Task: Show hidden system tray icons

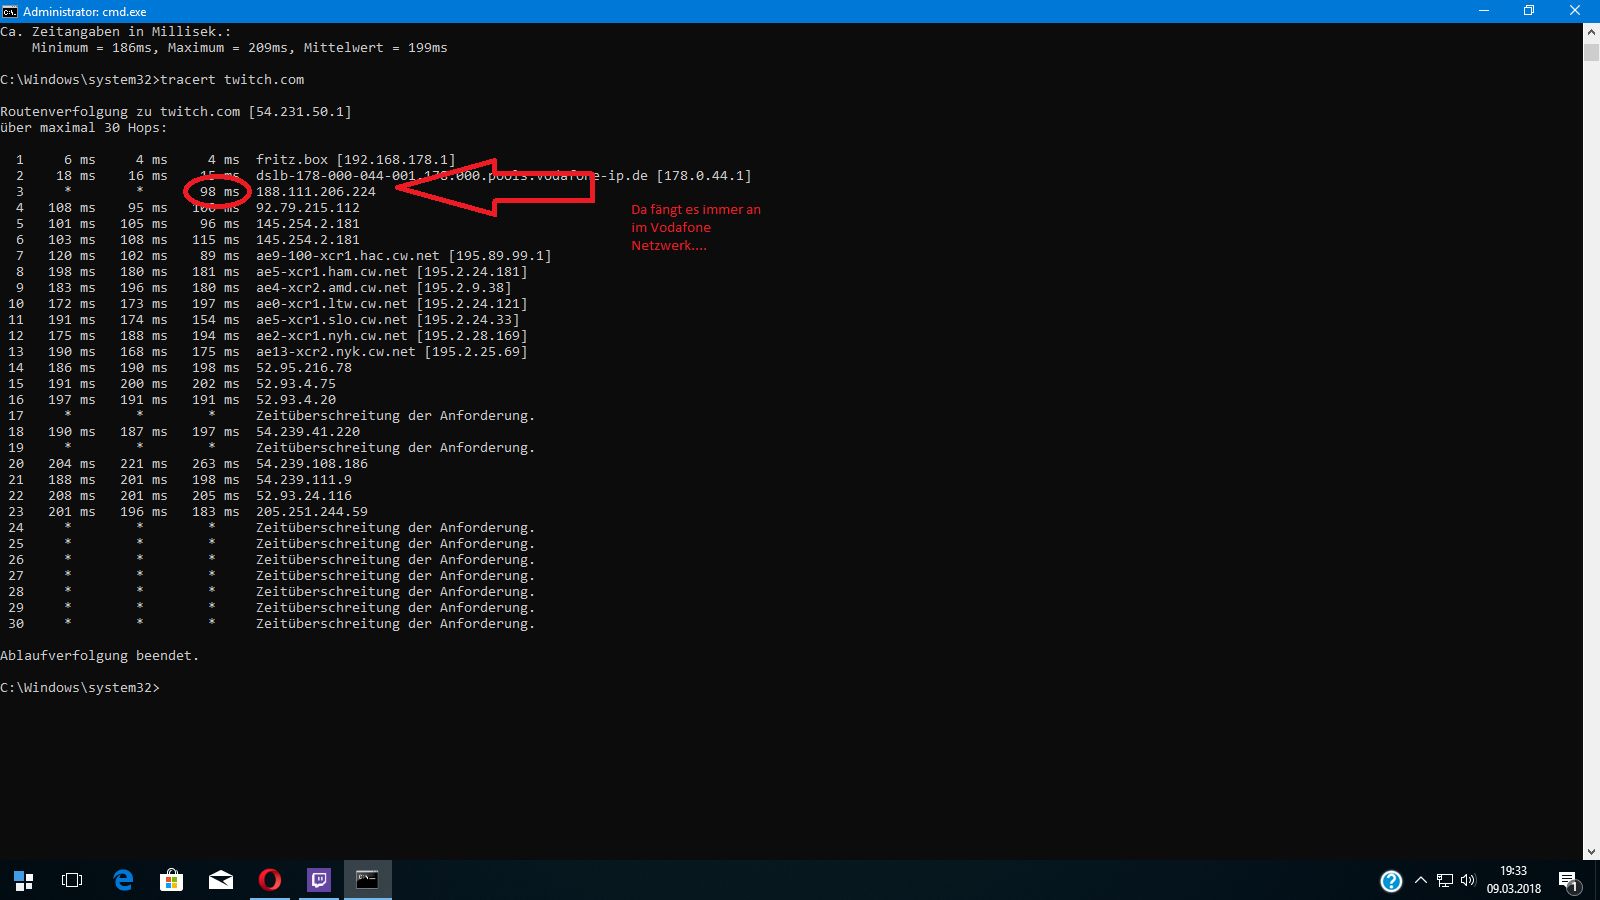Action: click(x=1421, y=881)
